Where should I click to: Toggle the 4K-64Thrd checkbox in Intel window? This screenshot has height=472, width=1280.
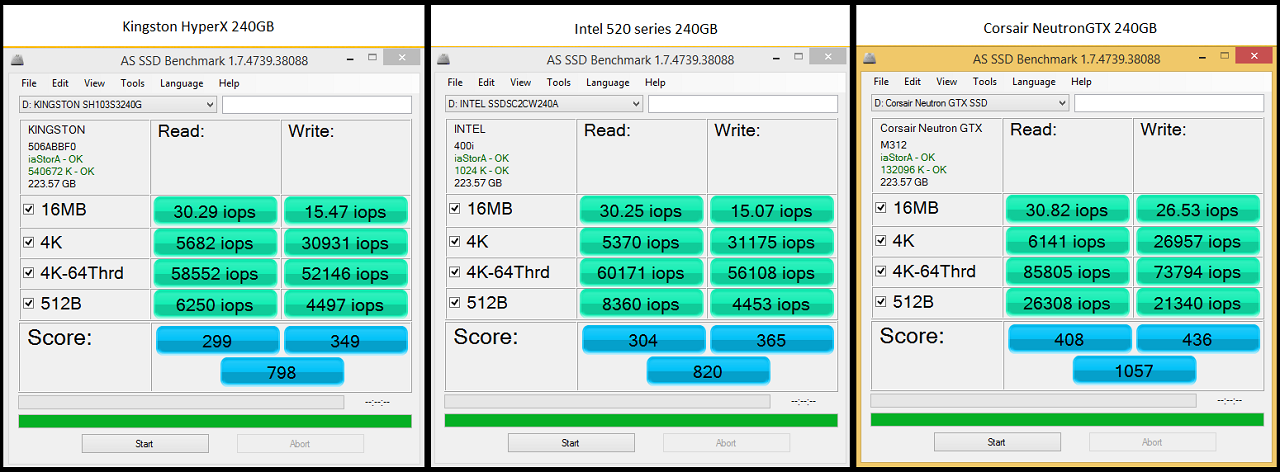click(455, 272)
